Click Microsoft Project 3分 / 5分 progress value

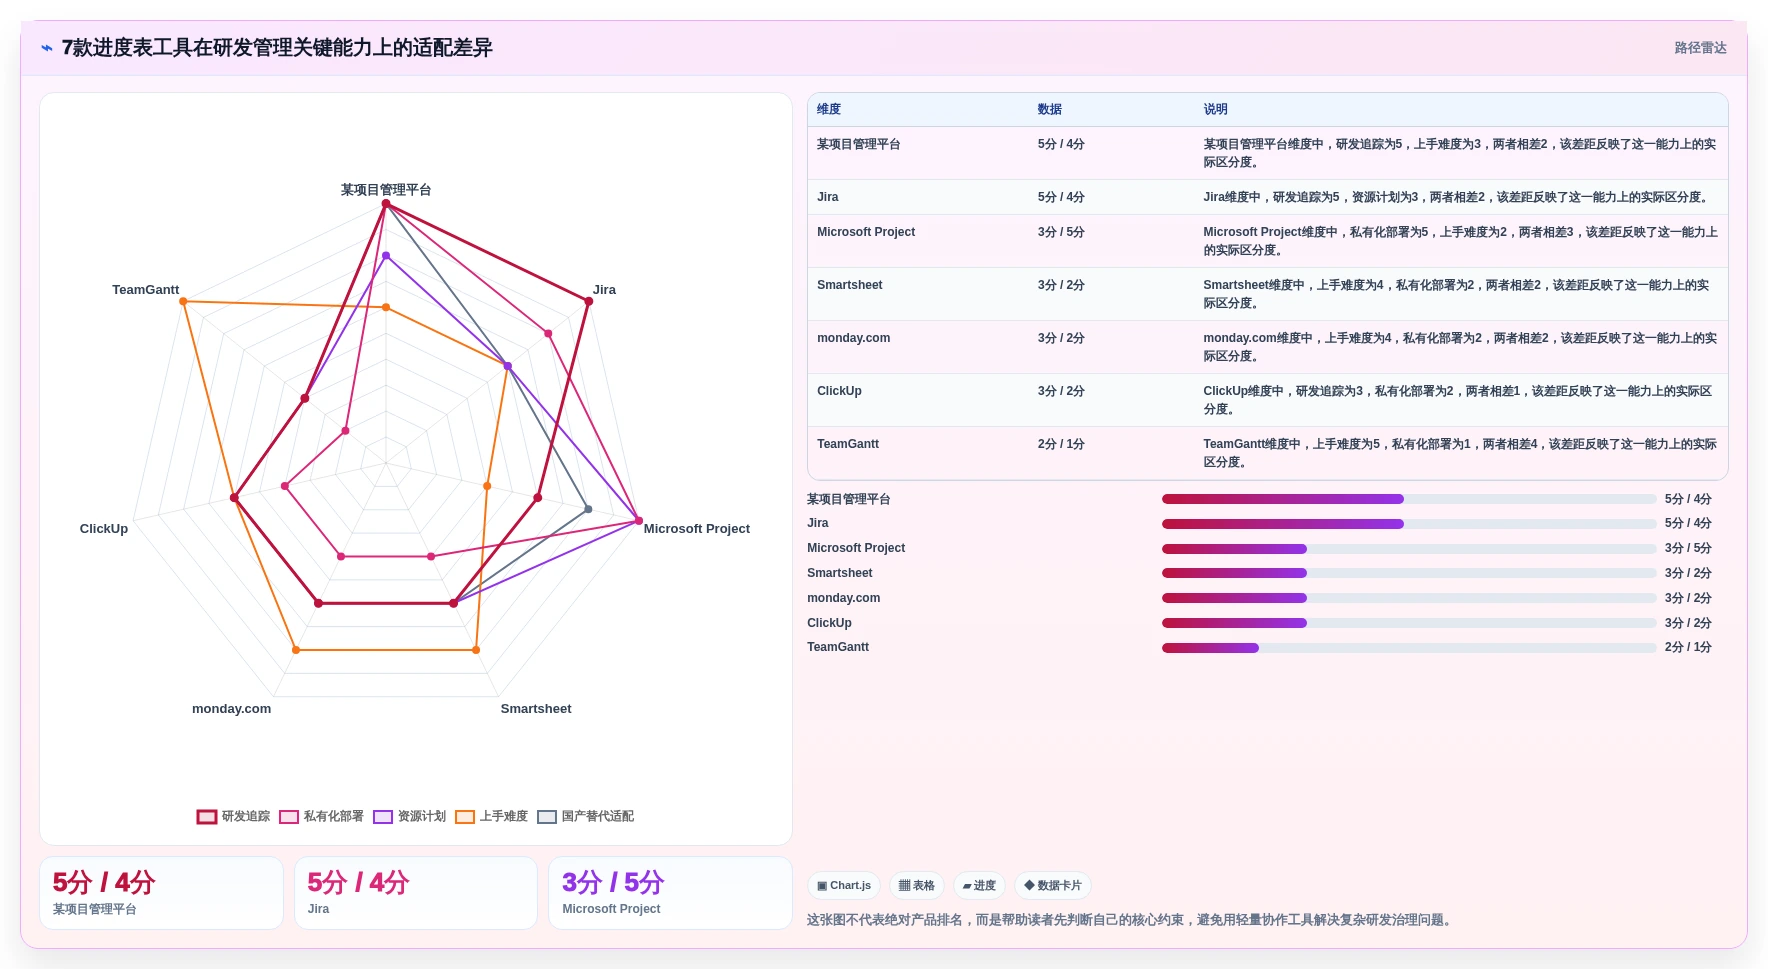click(1688, 549)
